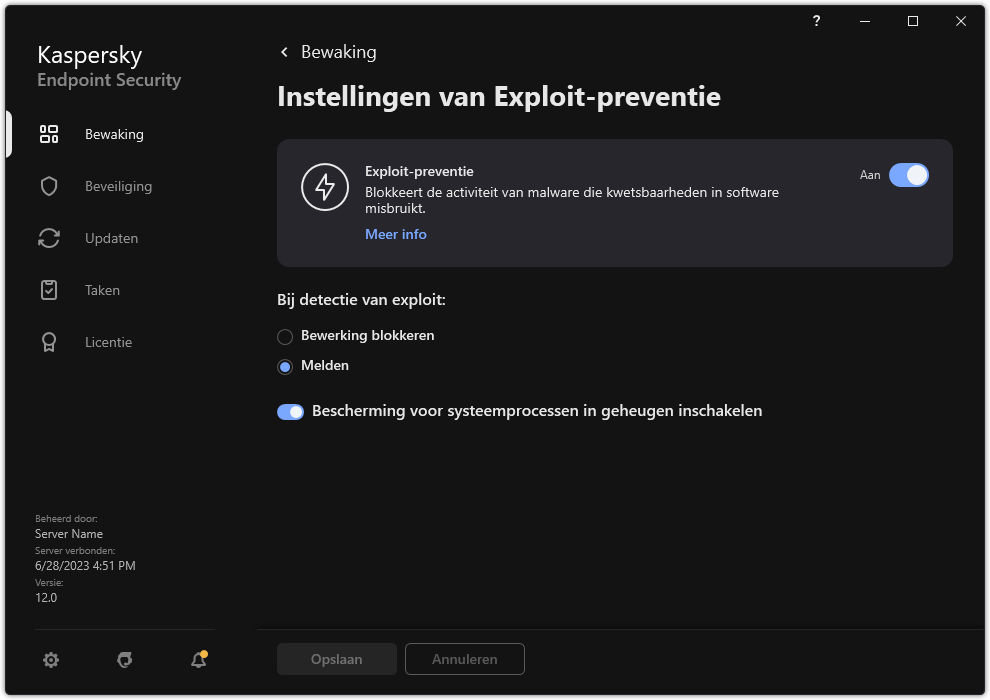
Task: Open the Meer info link
Action: coord(395,234)
